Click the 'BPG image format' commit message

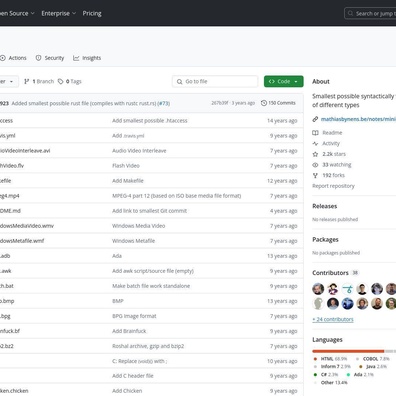pyautogui.click(x=134, y=316)
